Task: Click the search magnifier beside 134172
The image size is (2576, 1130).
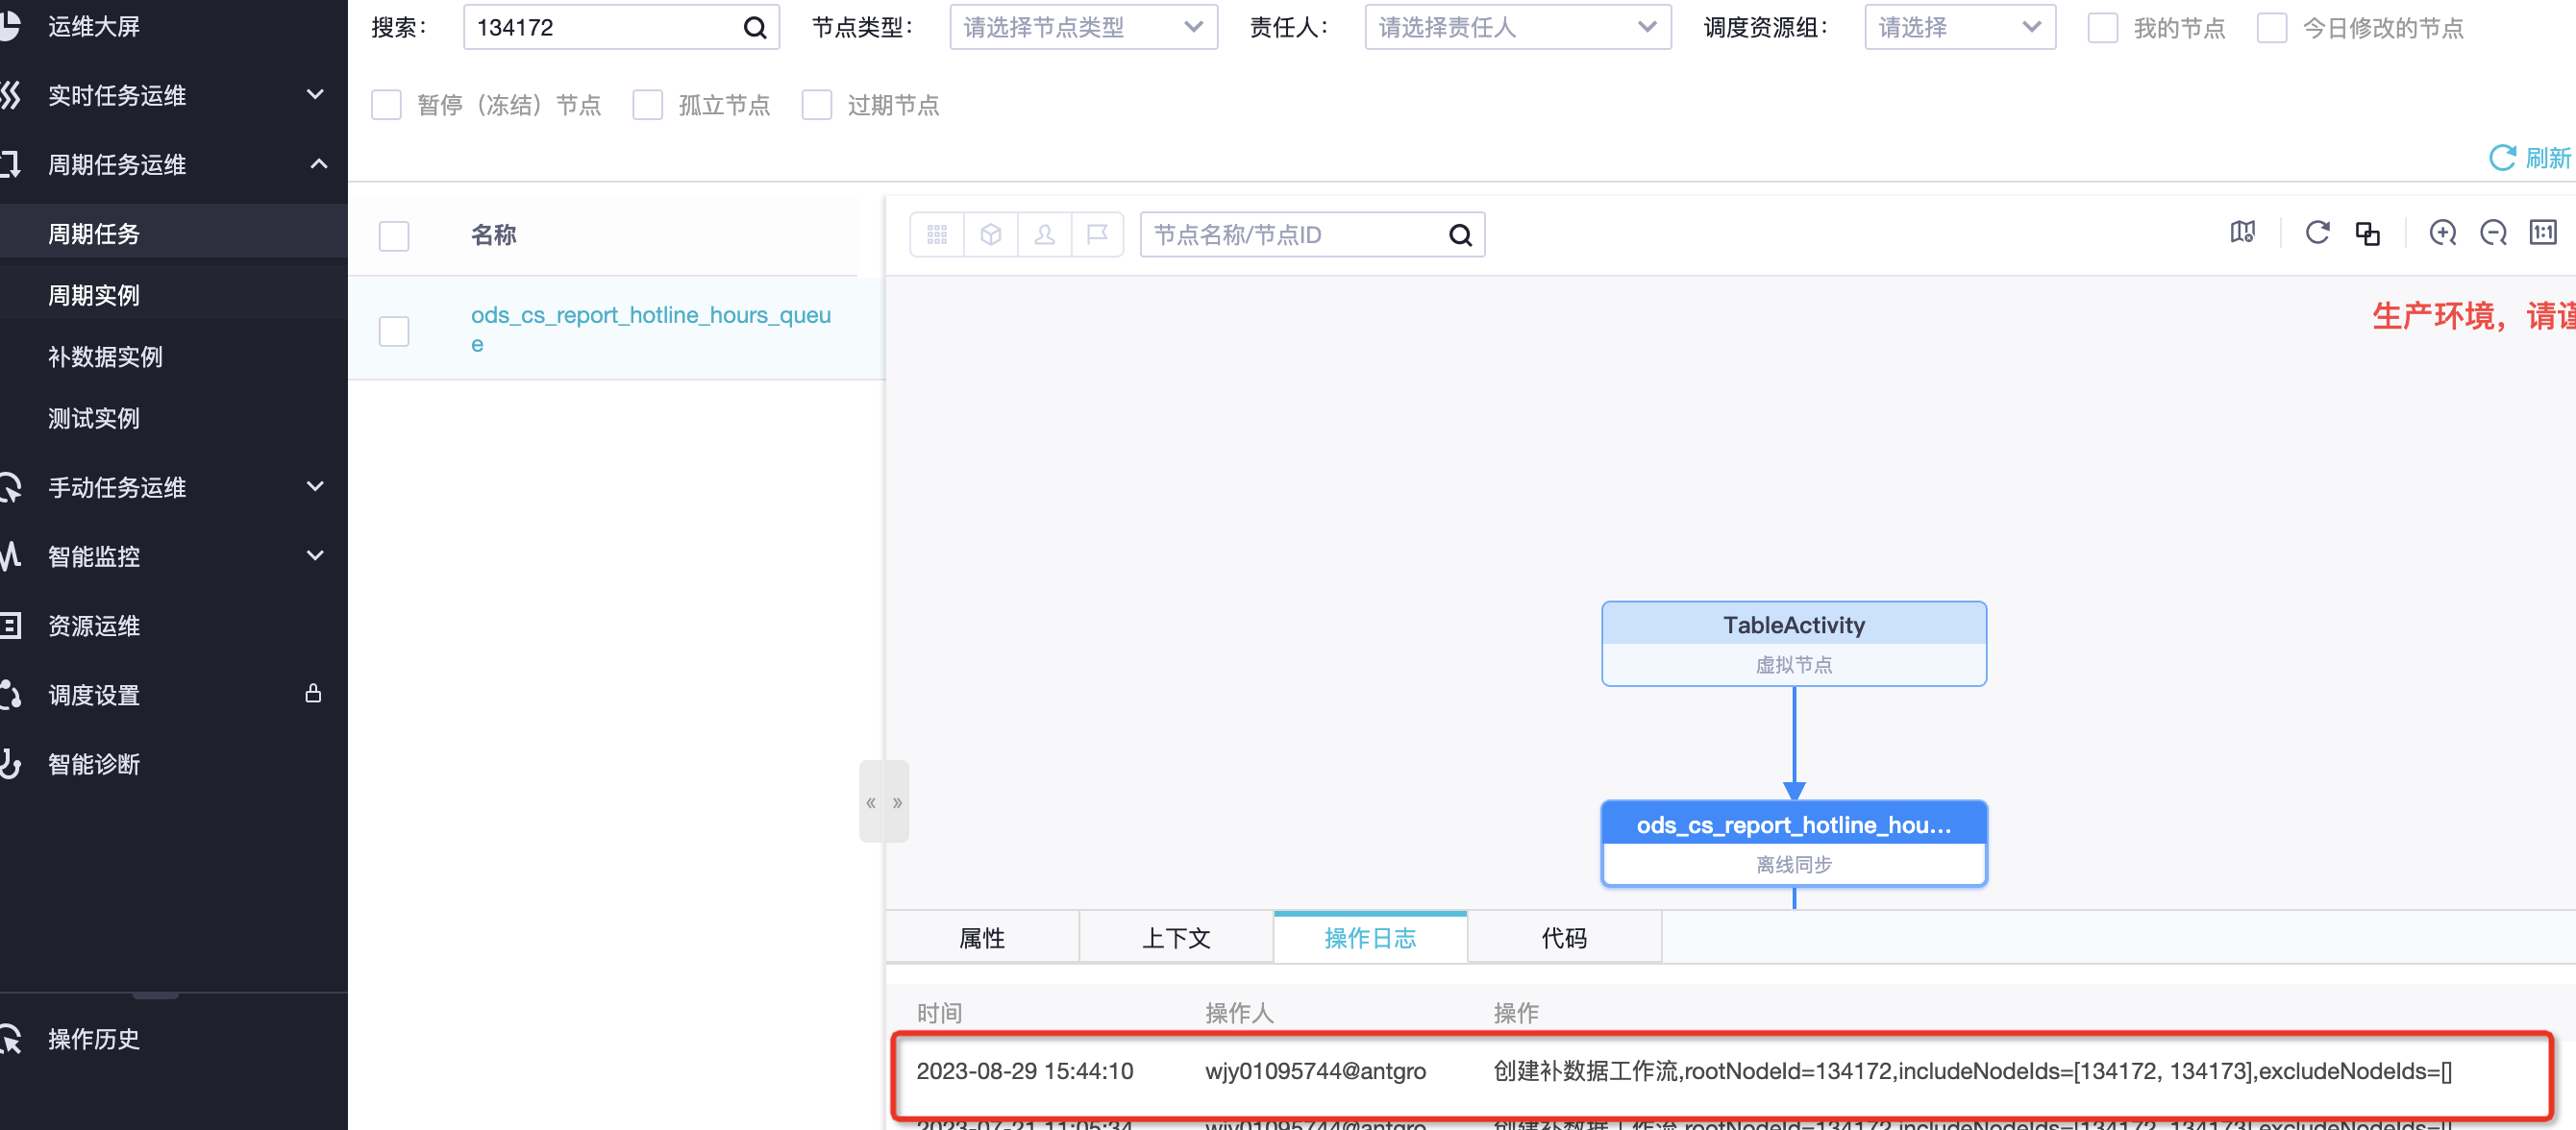Action: click(755, 28)
